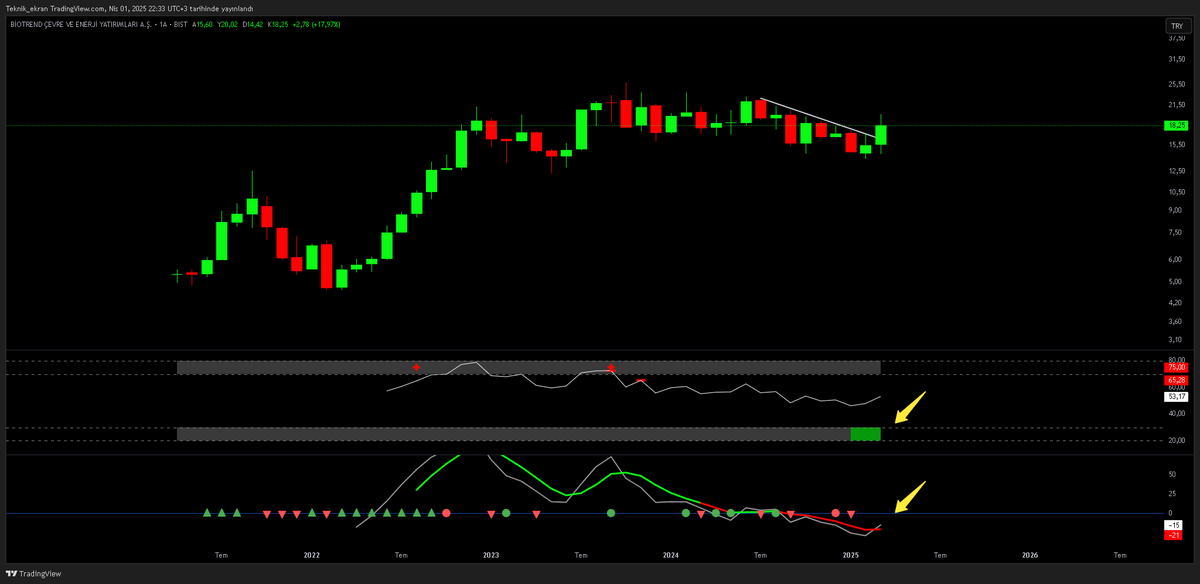Click the 20,00 indicator scale label

[x=1176, y=441]
